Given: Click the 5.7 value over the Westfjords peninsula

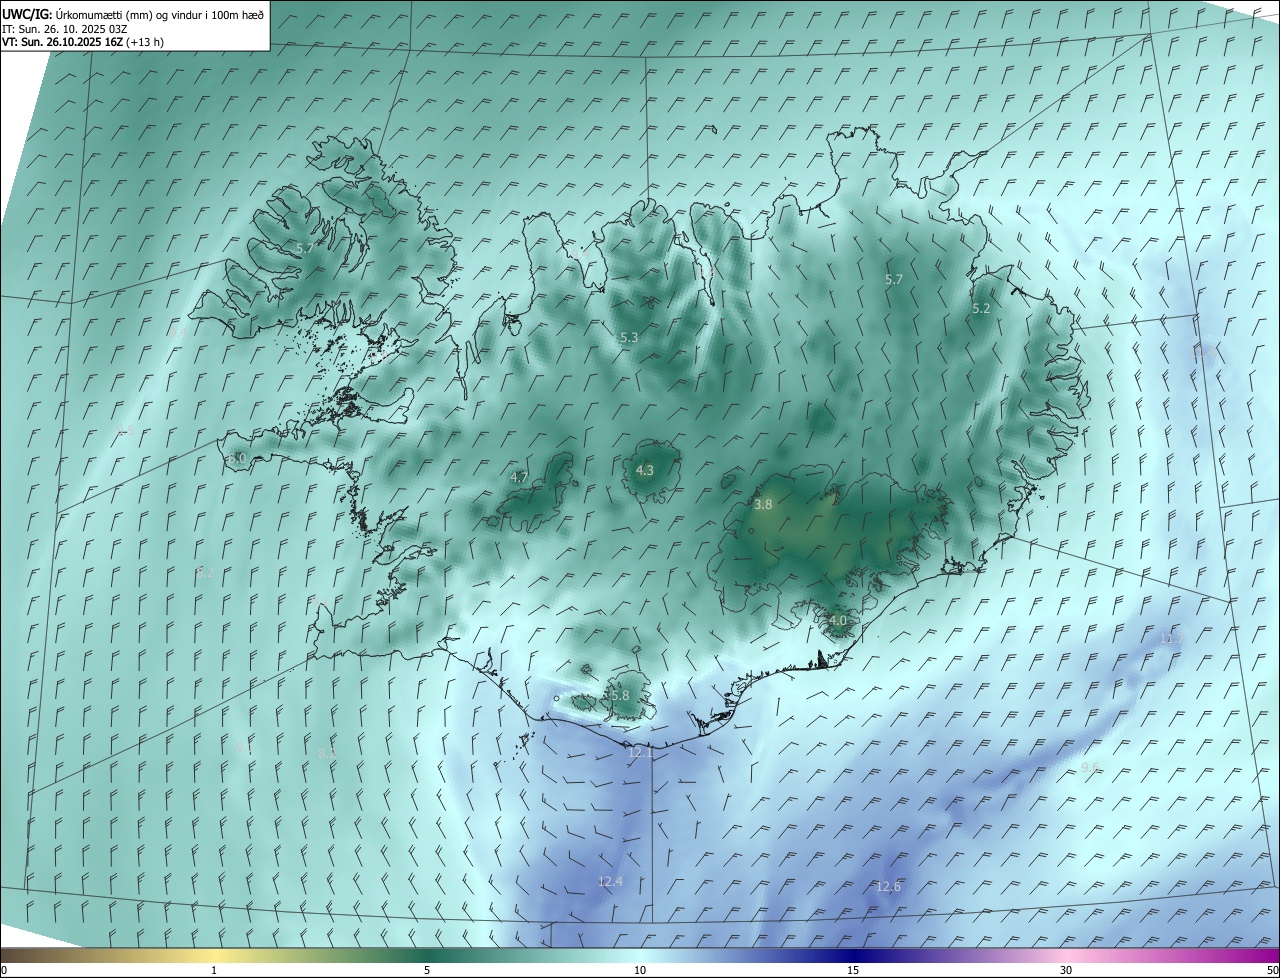Looking at the screenshot, I should point(305,247).
